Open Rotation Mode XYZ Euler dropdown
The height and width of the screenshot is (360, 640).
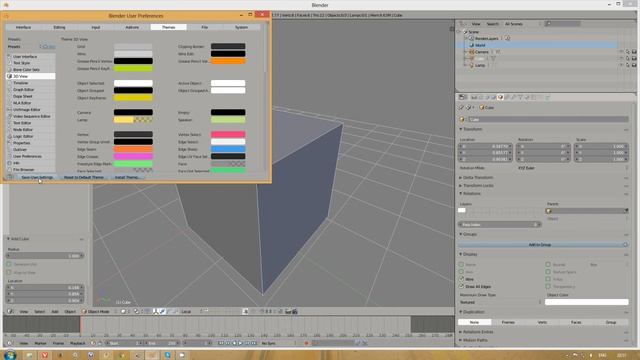click(x=573, y=168)
